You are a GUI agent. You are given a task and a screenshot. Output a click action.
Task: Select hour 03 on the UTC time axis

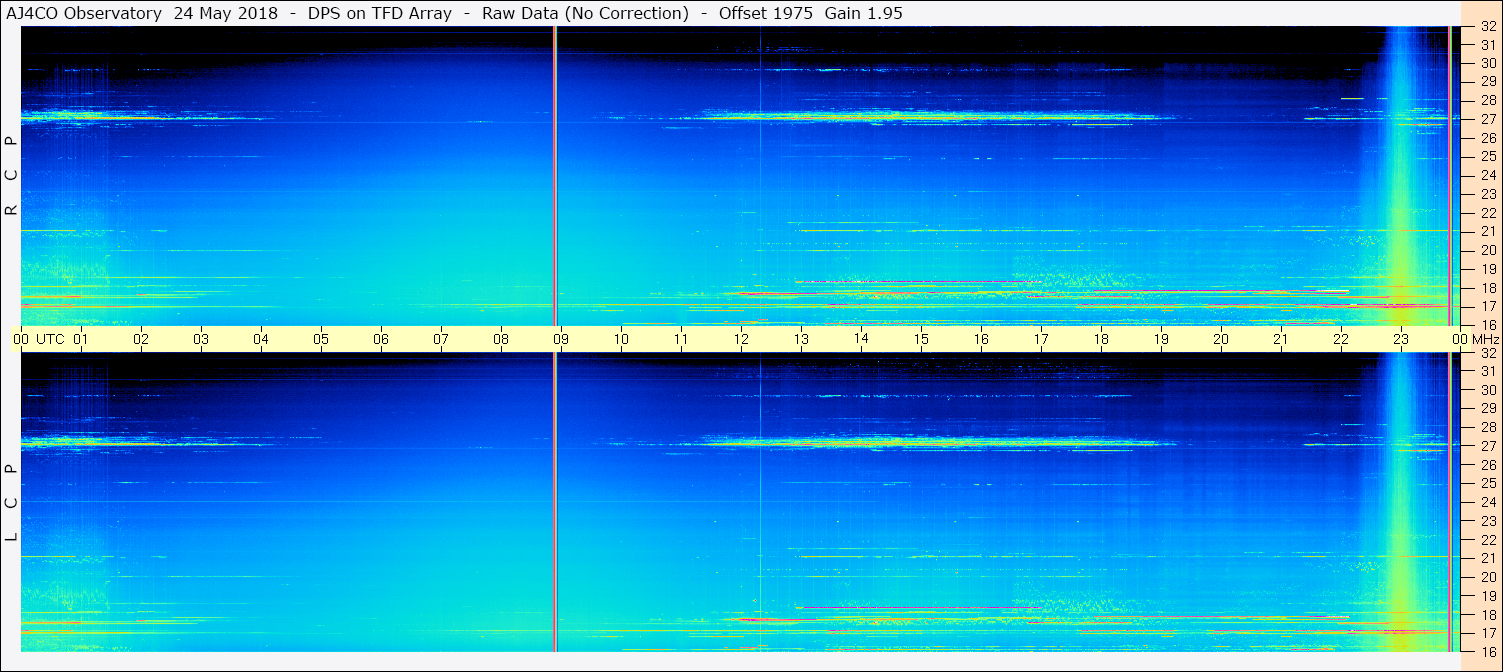[201, 339]
